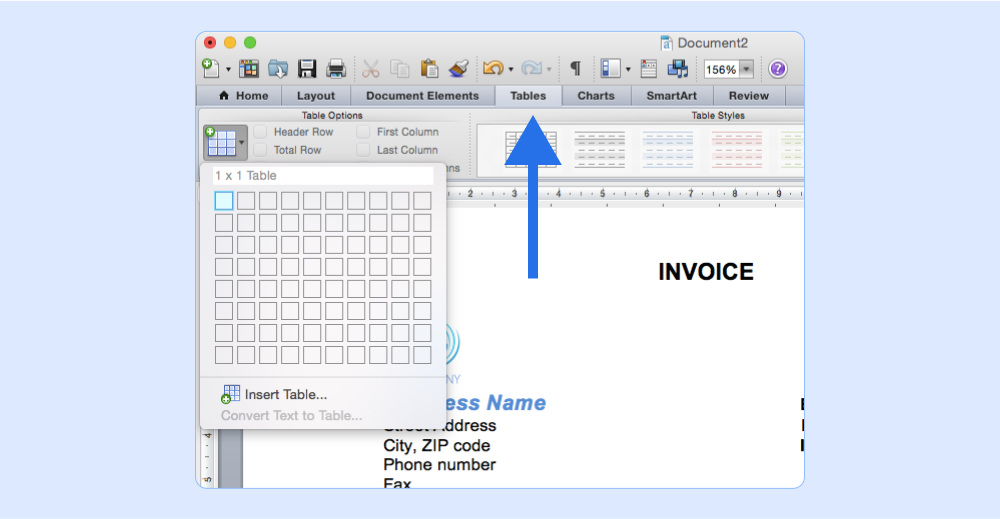Apply the red banded table style
The width and height of the screenshot is (1000, 519).
pos(737,150)
